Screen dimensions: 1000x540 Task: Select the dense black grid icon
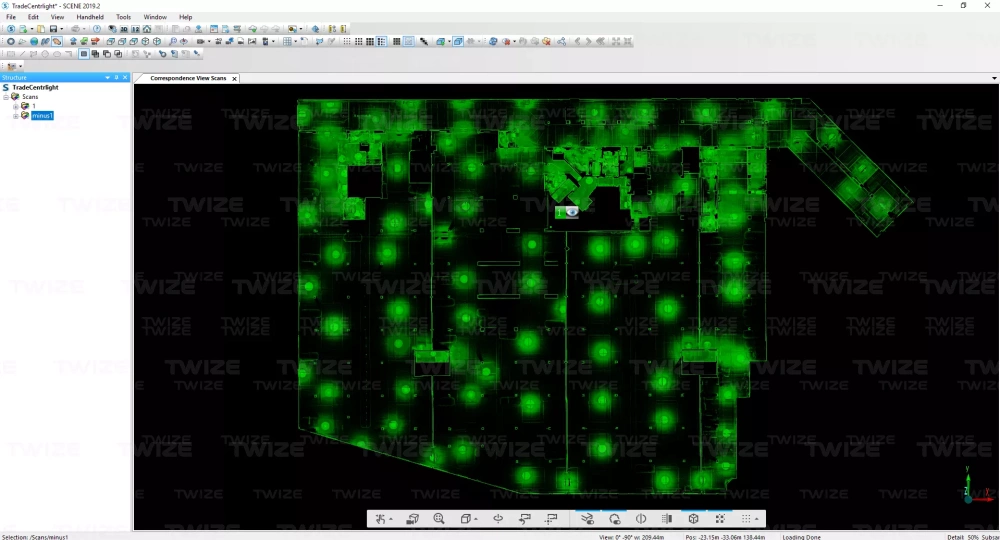tap(397, 41)
